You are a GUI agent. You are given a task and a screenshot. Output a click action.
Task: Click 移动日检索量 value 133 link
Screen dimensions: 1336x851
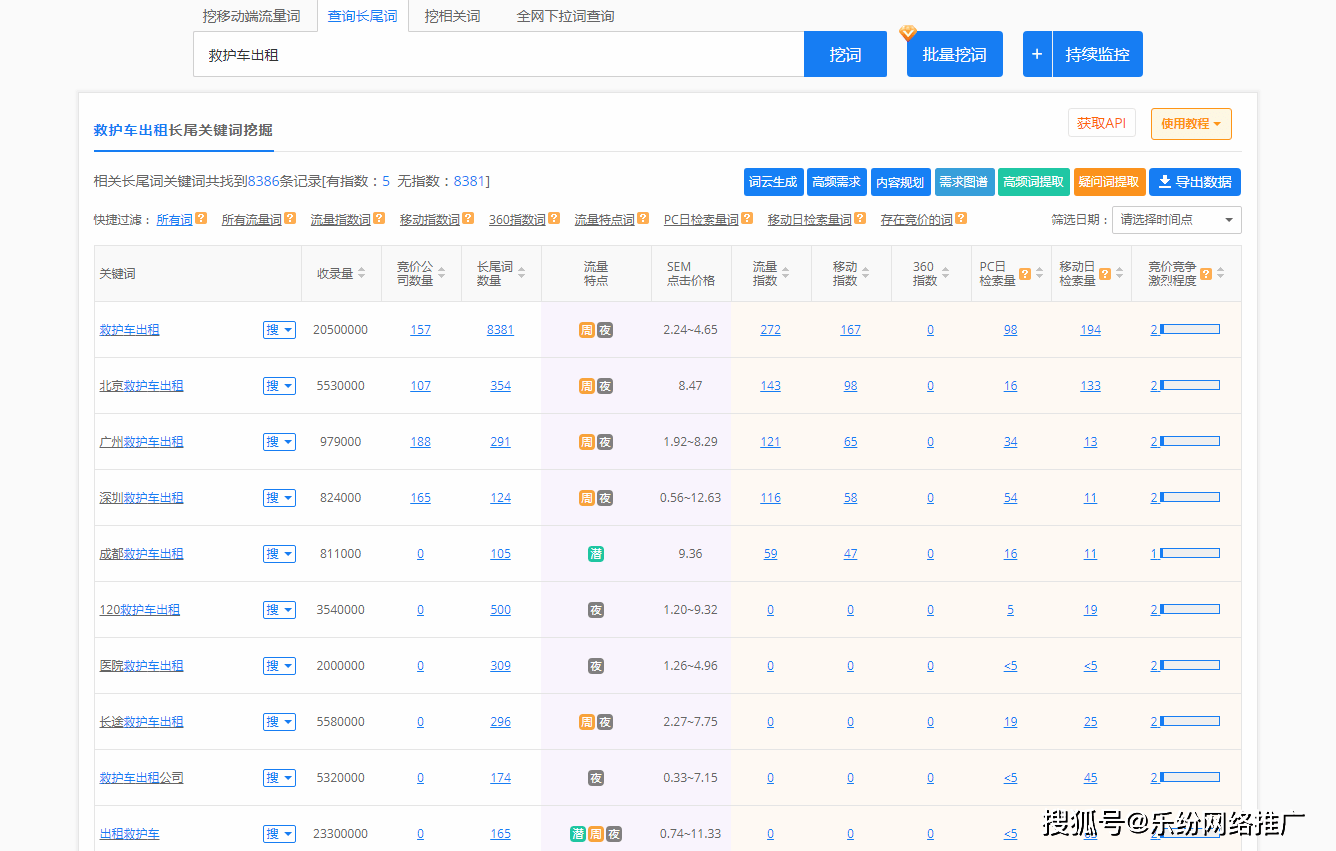point(1090,386)
